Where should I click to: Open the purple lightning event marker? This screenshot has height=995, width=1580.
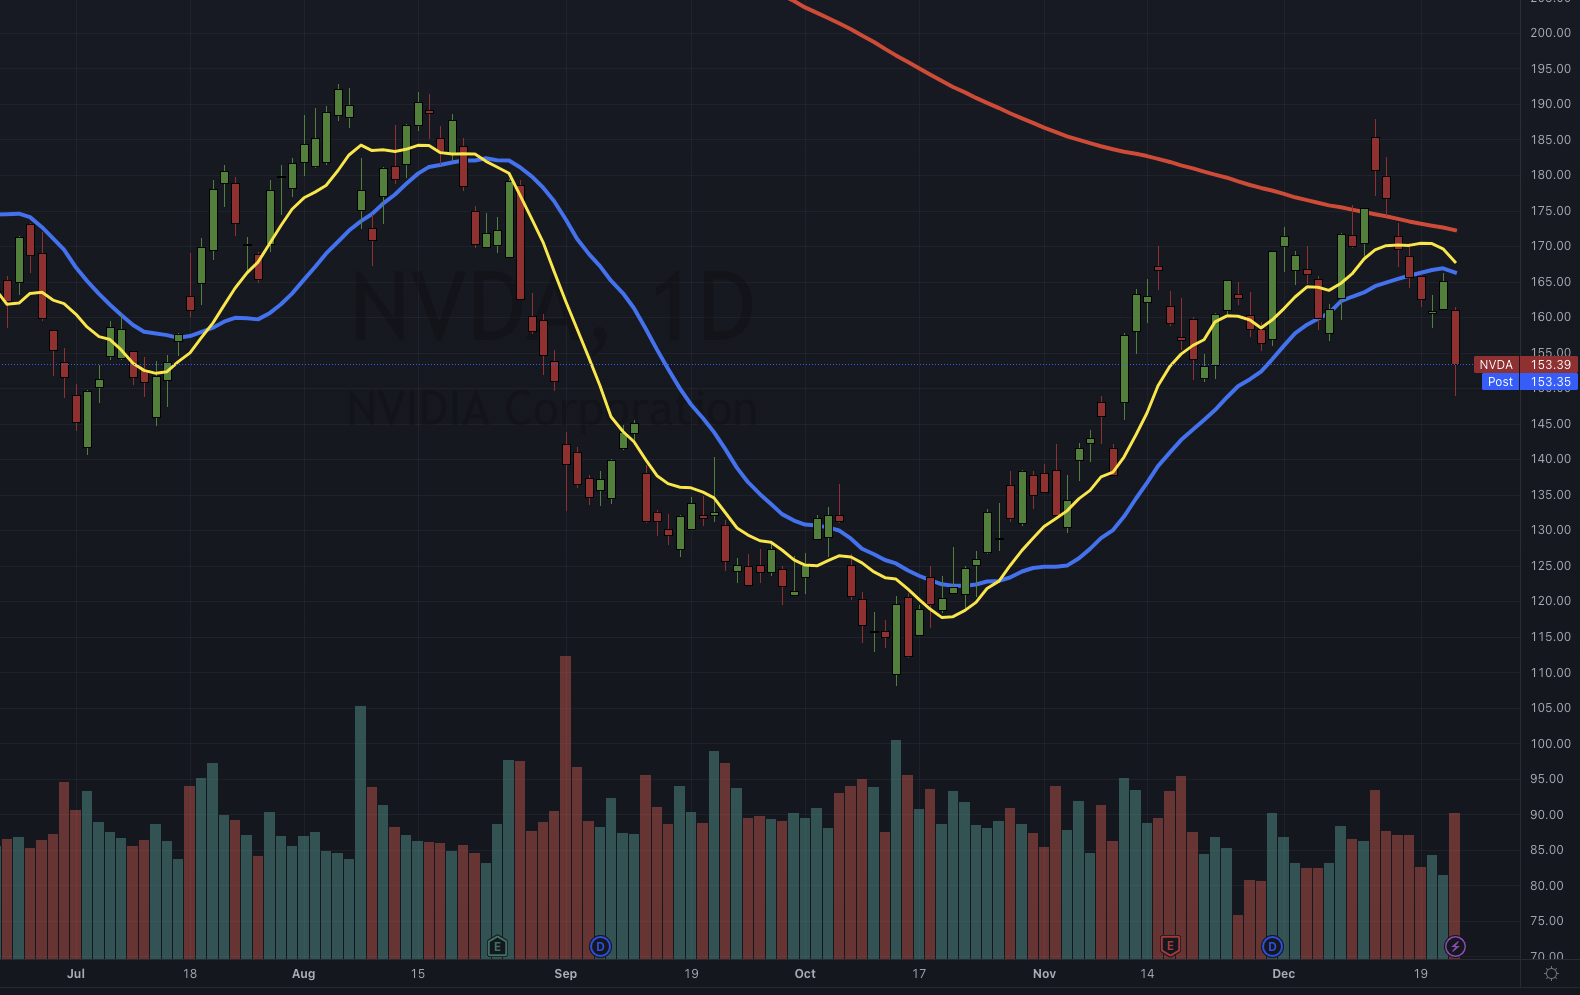pos(1456,945)
